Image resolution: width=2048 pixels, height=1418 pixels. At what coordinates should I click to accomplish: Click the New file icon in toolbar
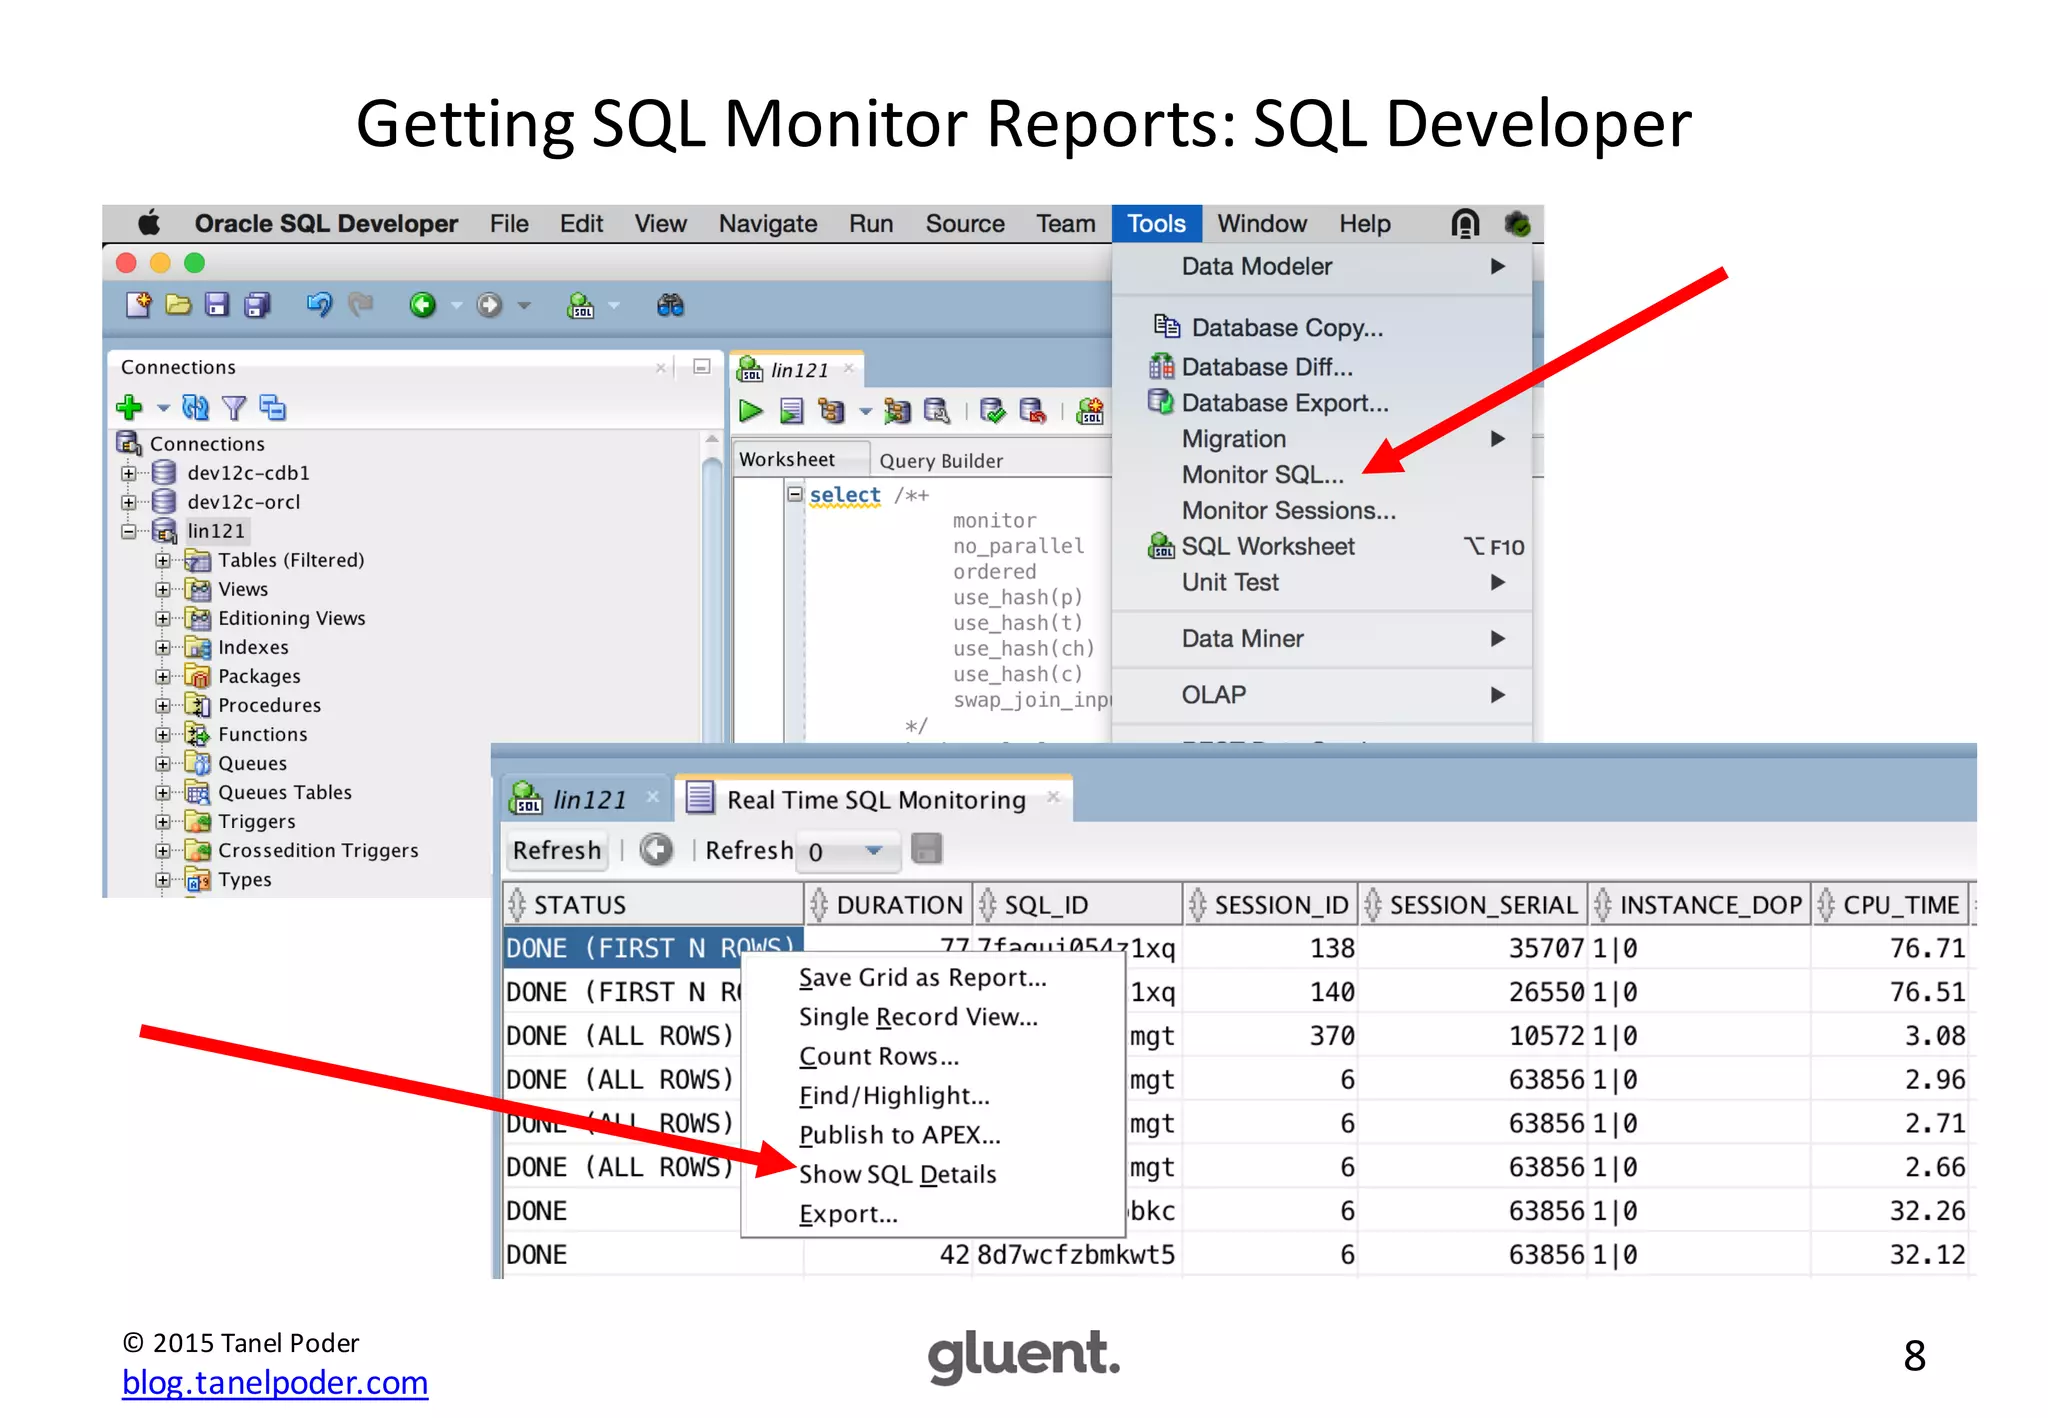[x=138, y=305]
